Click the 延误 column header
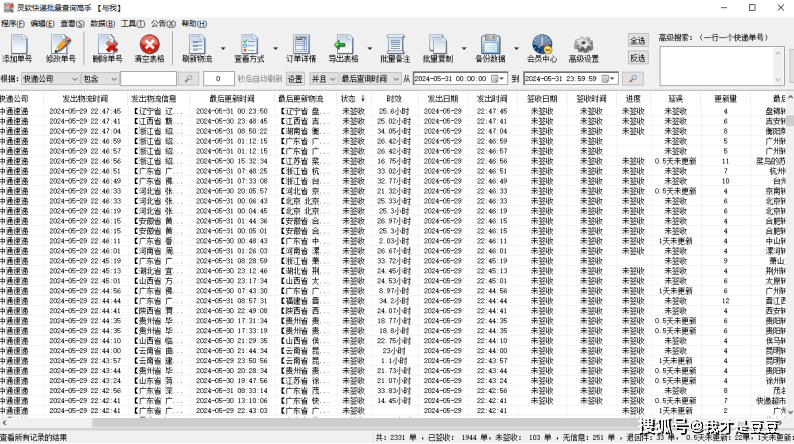 (676, 99)
